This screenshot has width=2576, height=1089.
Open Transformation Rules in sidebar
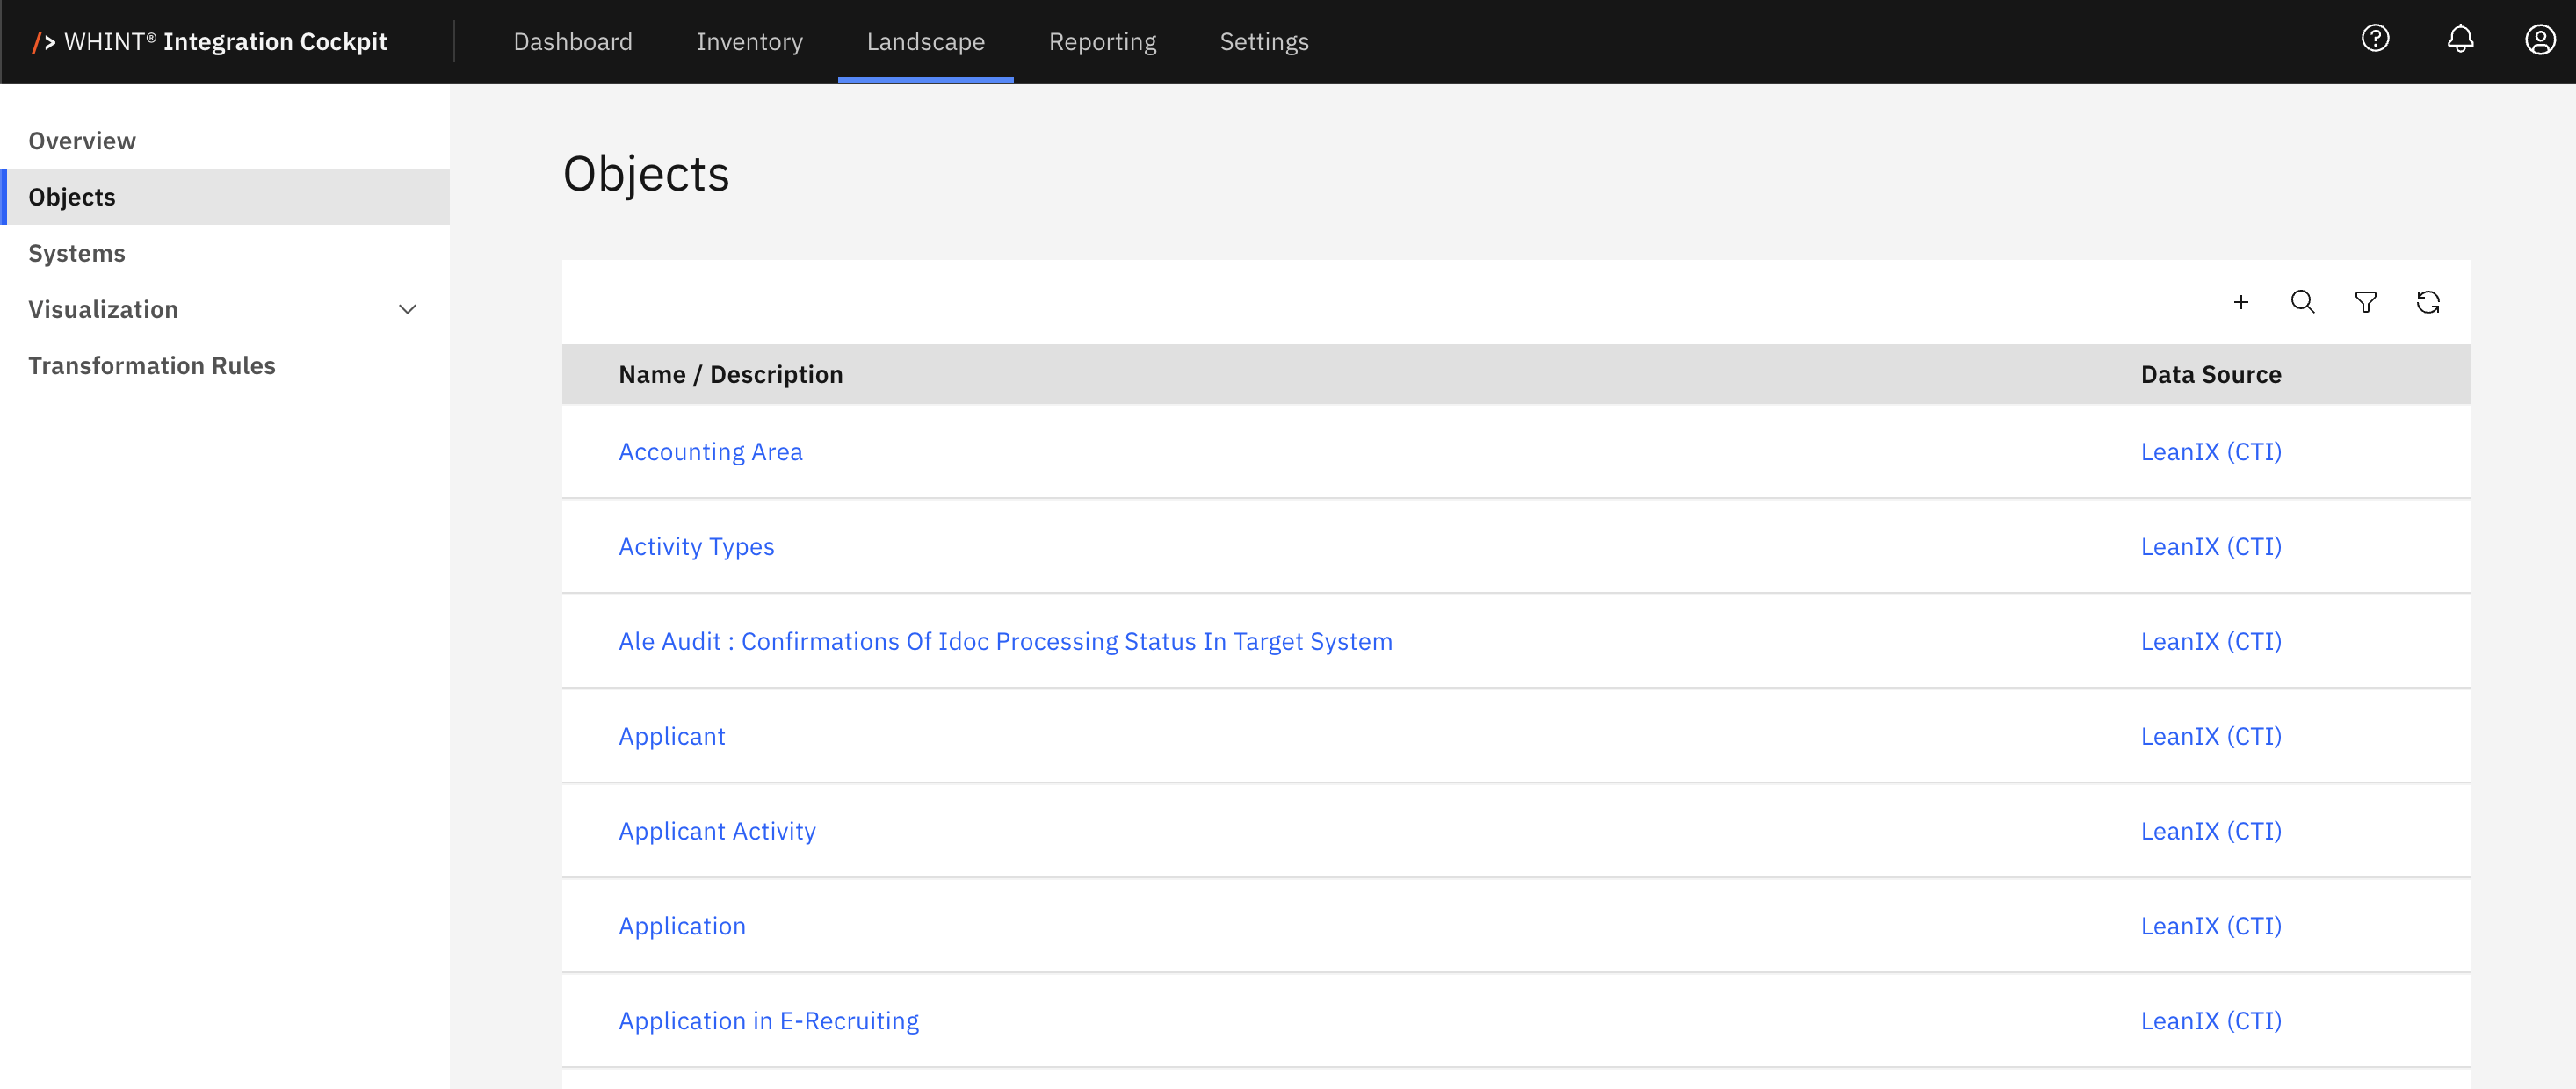(152, 365)
